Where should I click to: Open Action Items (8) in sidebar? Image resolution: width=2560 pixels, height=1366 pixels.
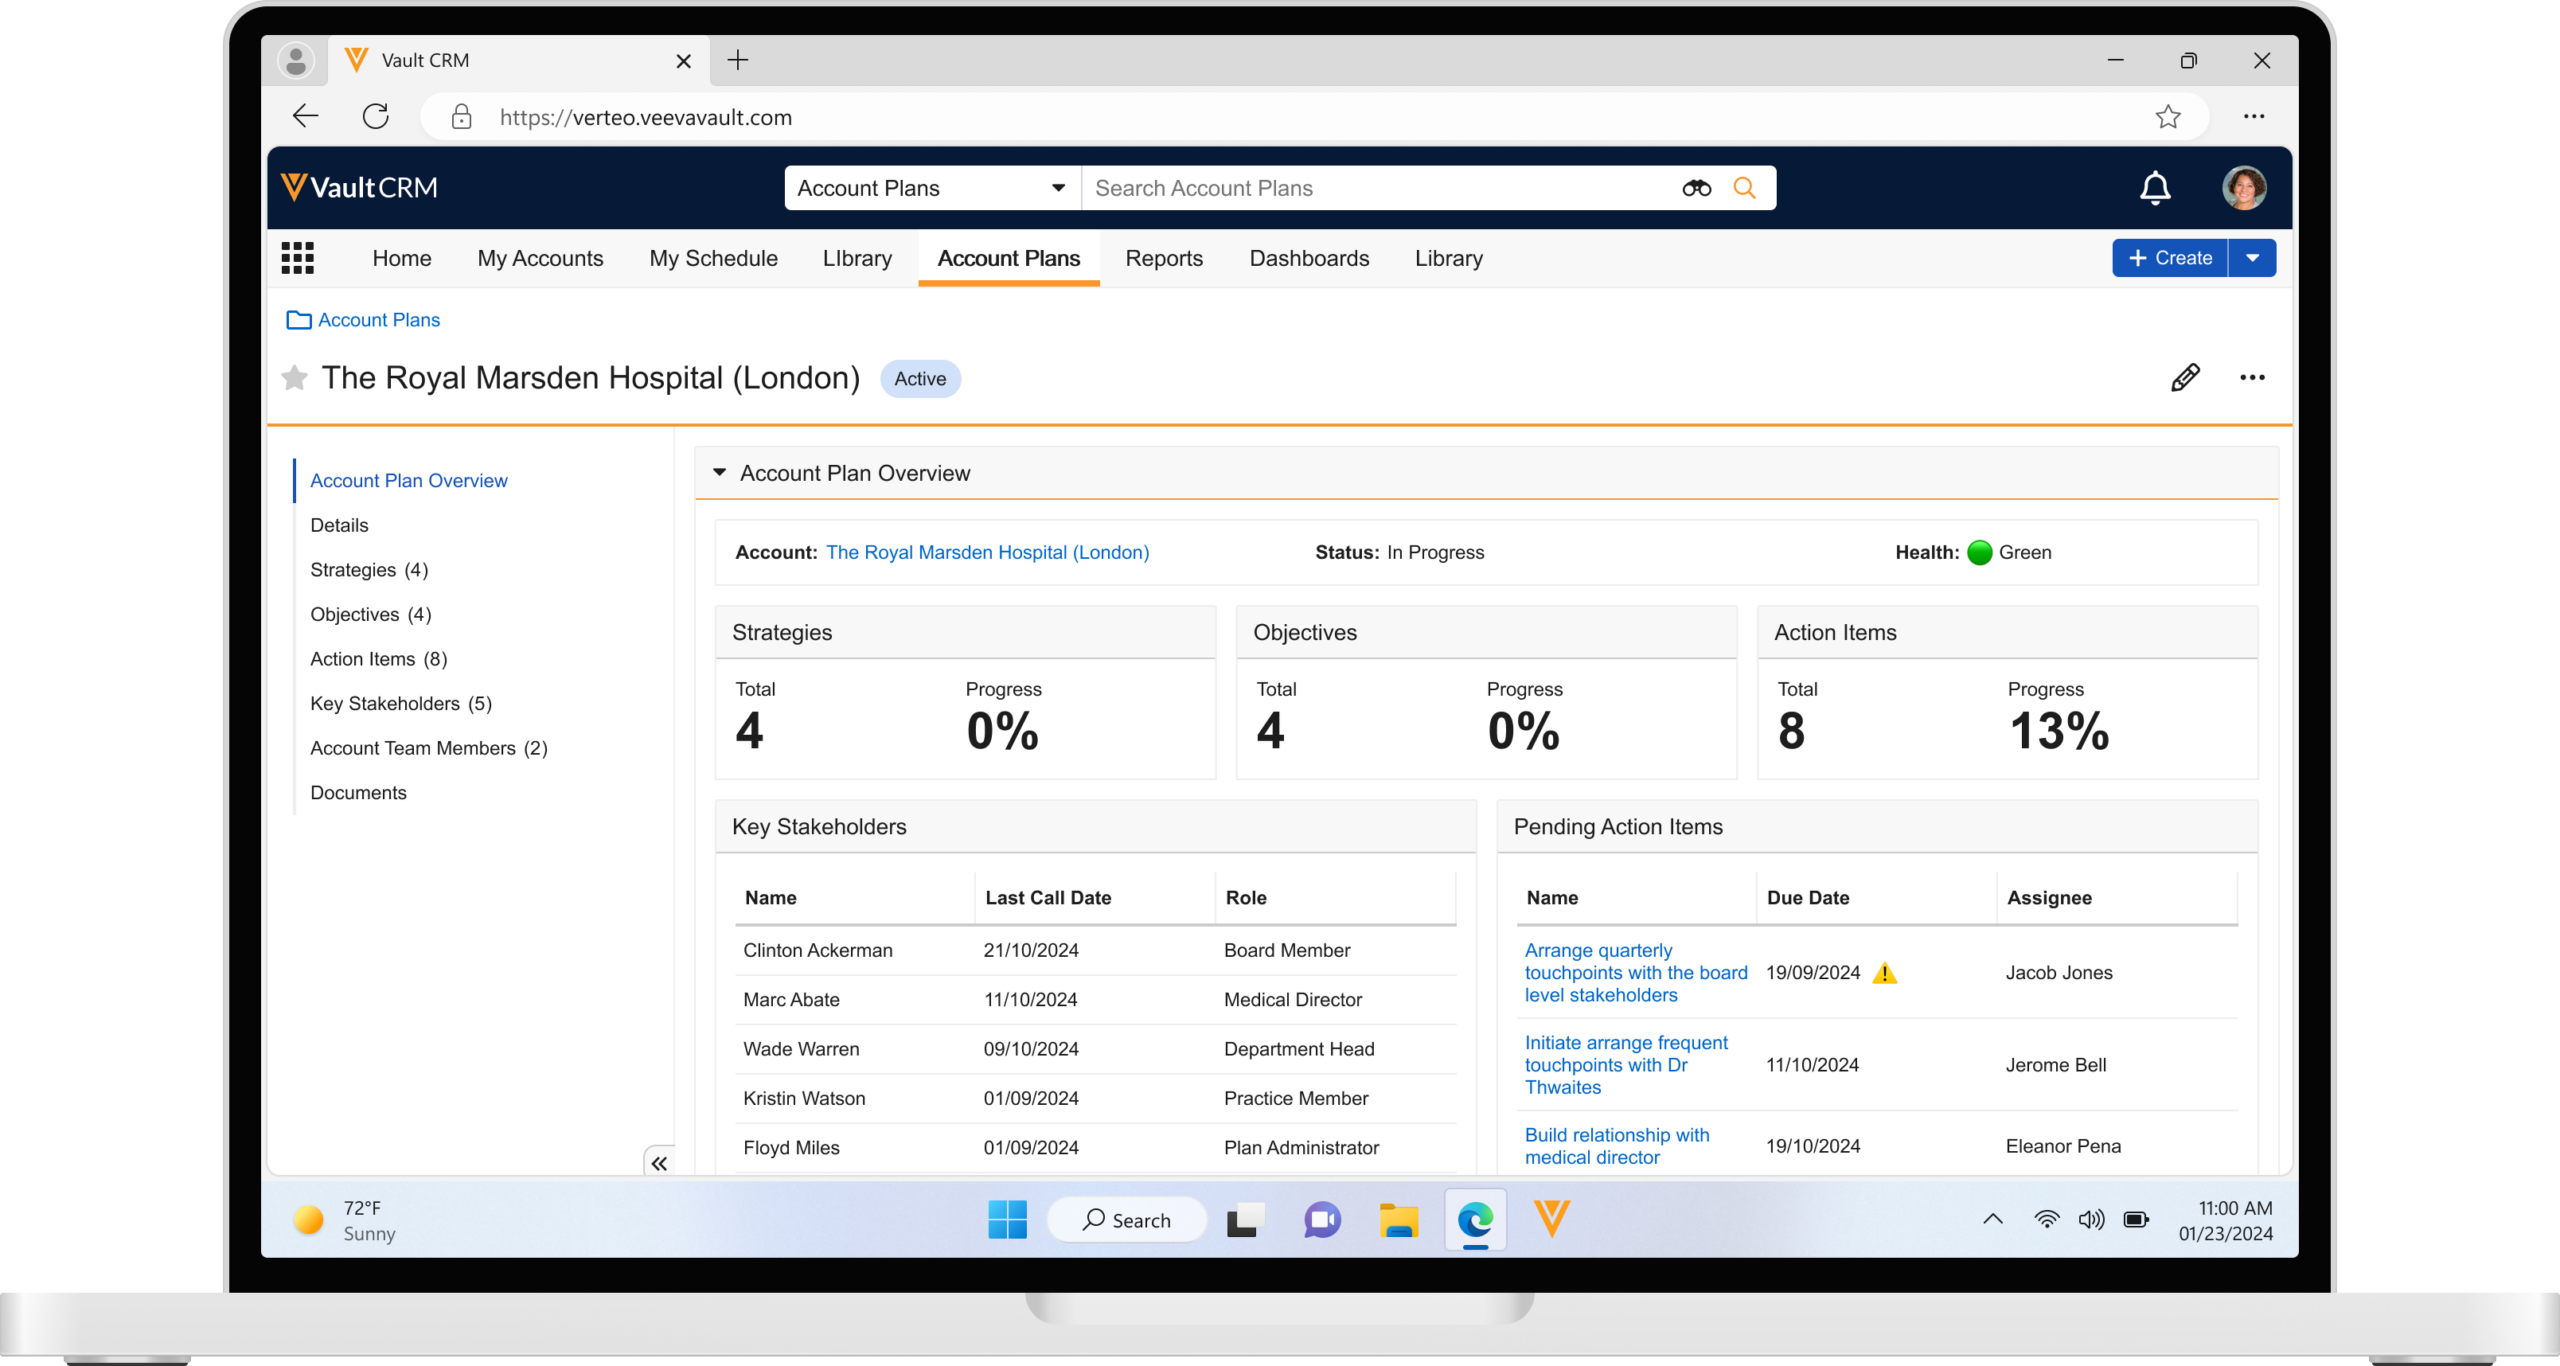tap(379, 659)
